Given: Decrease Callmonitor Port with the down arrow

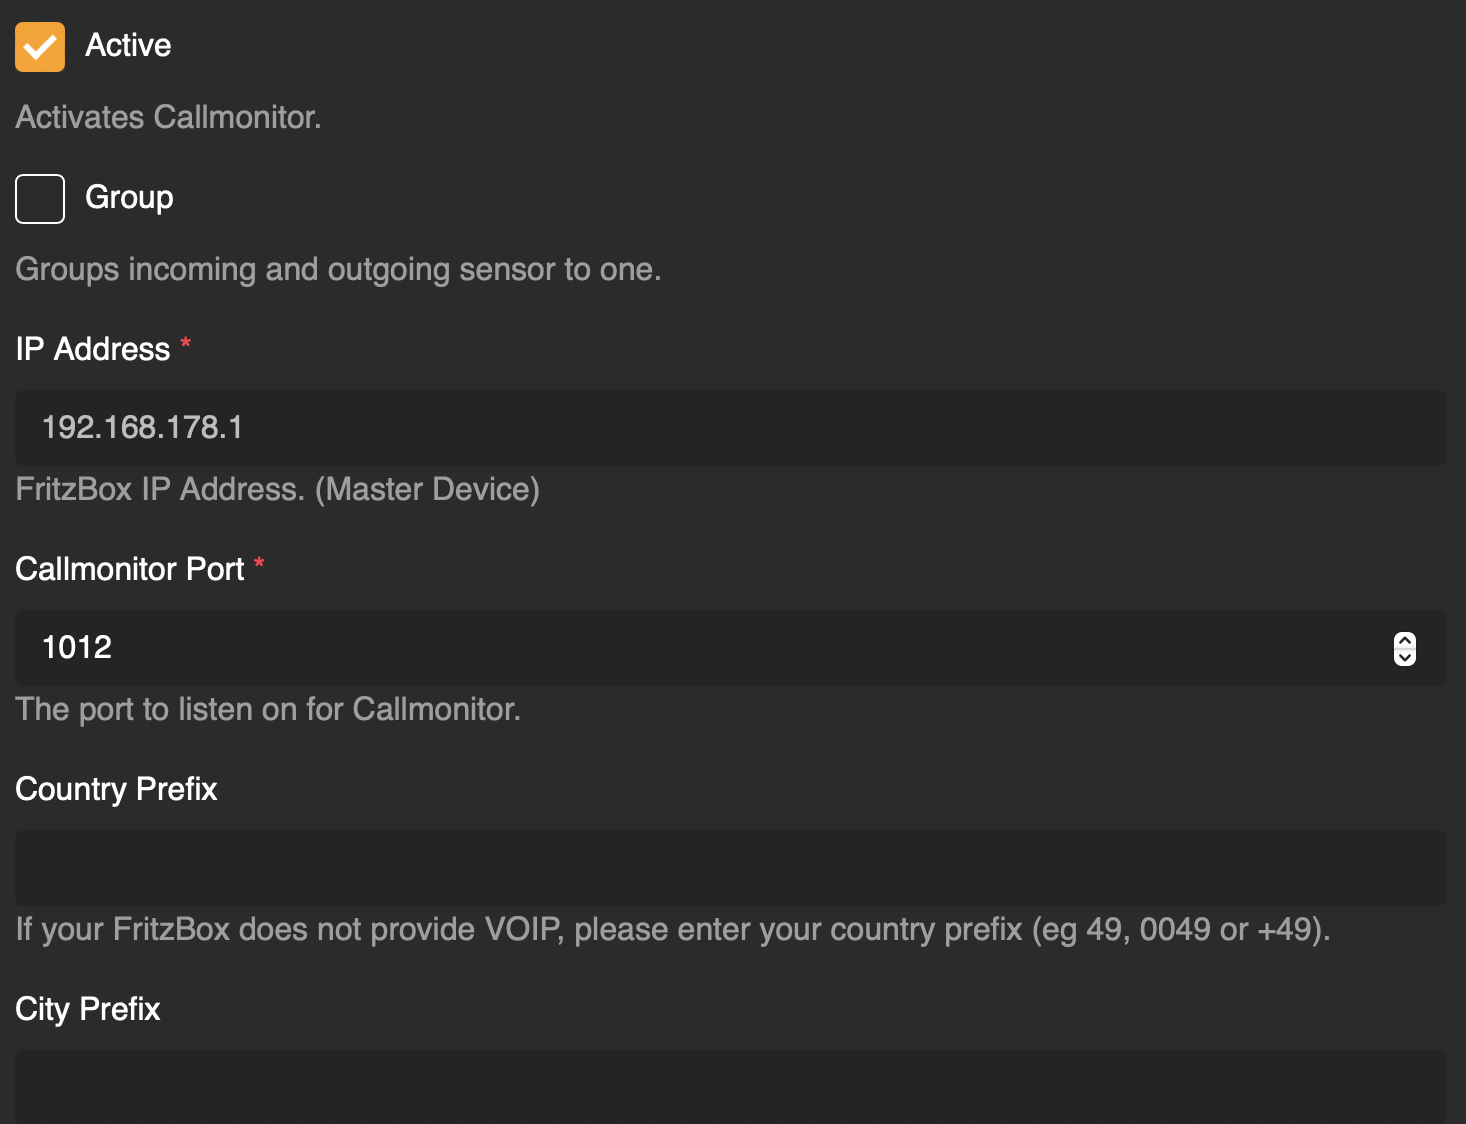Looking at the screenshot, I should tap(1405, 657).
